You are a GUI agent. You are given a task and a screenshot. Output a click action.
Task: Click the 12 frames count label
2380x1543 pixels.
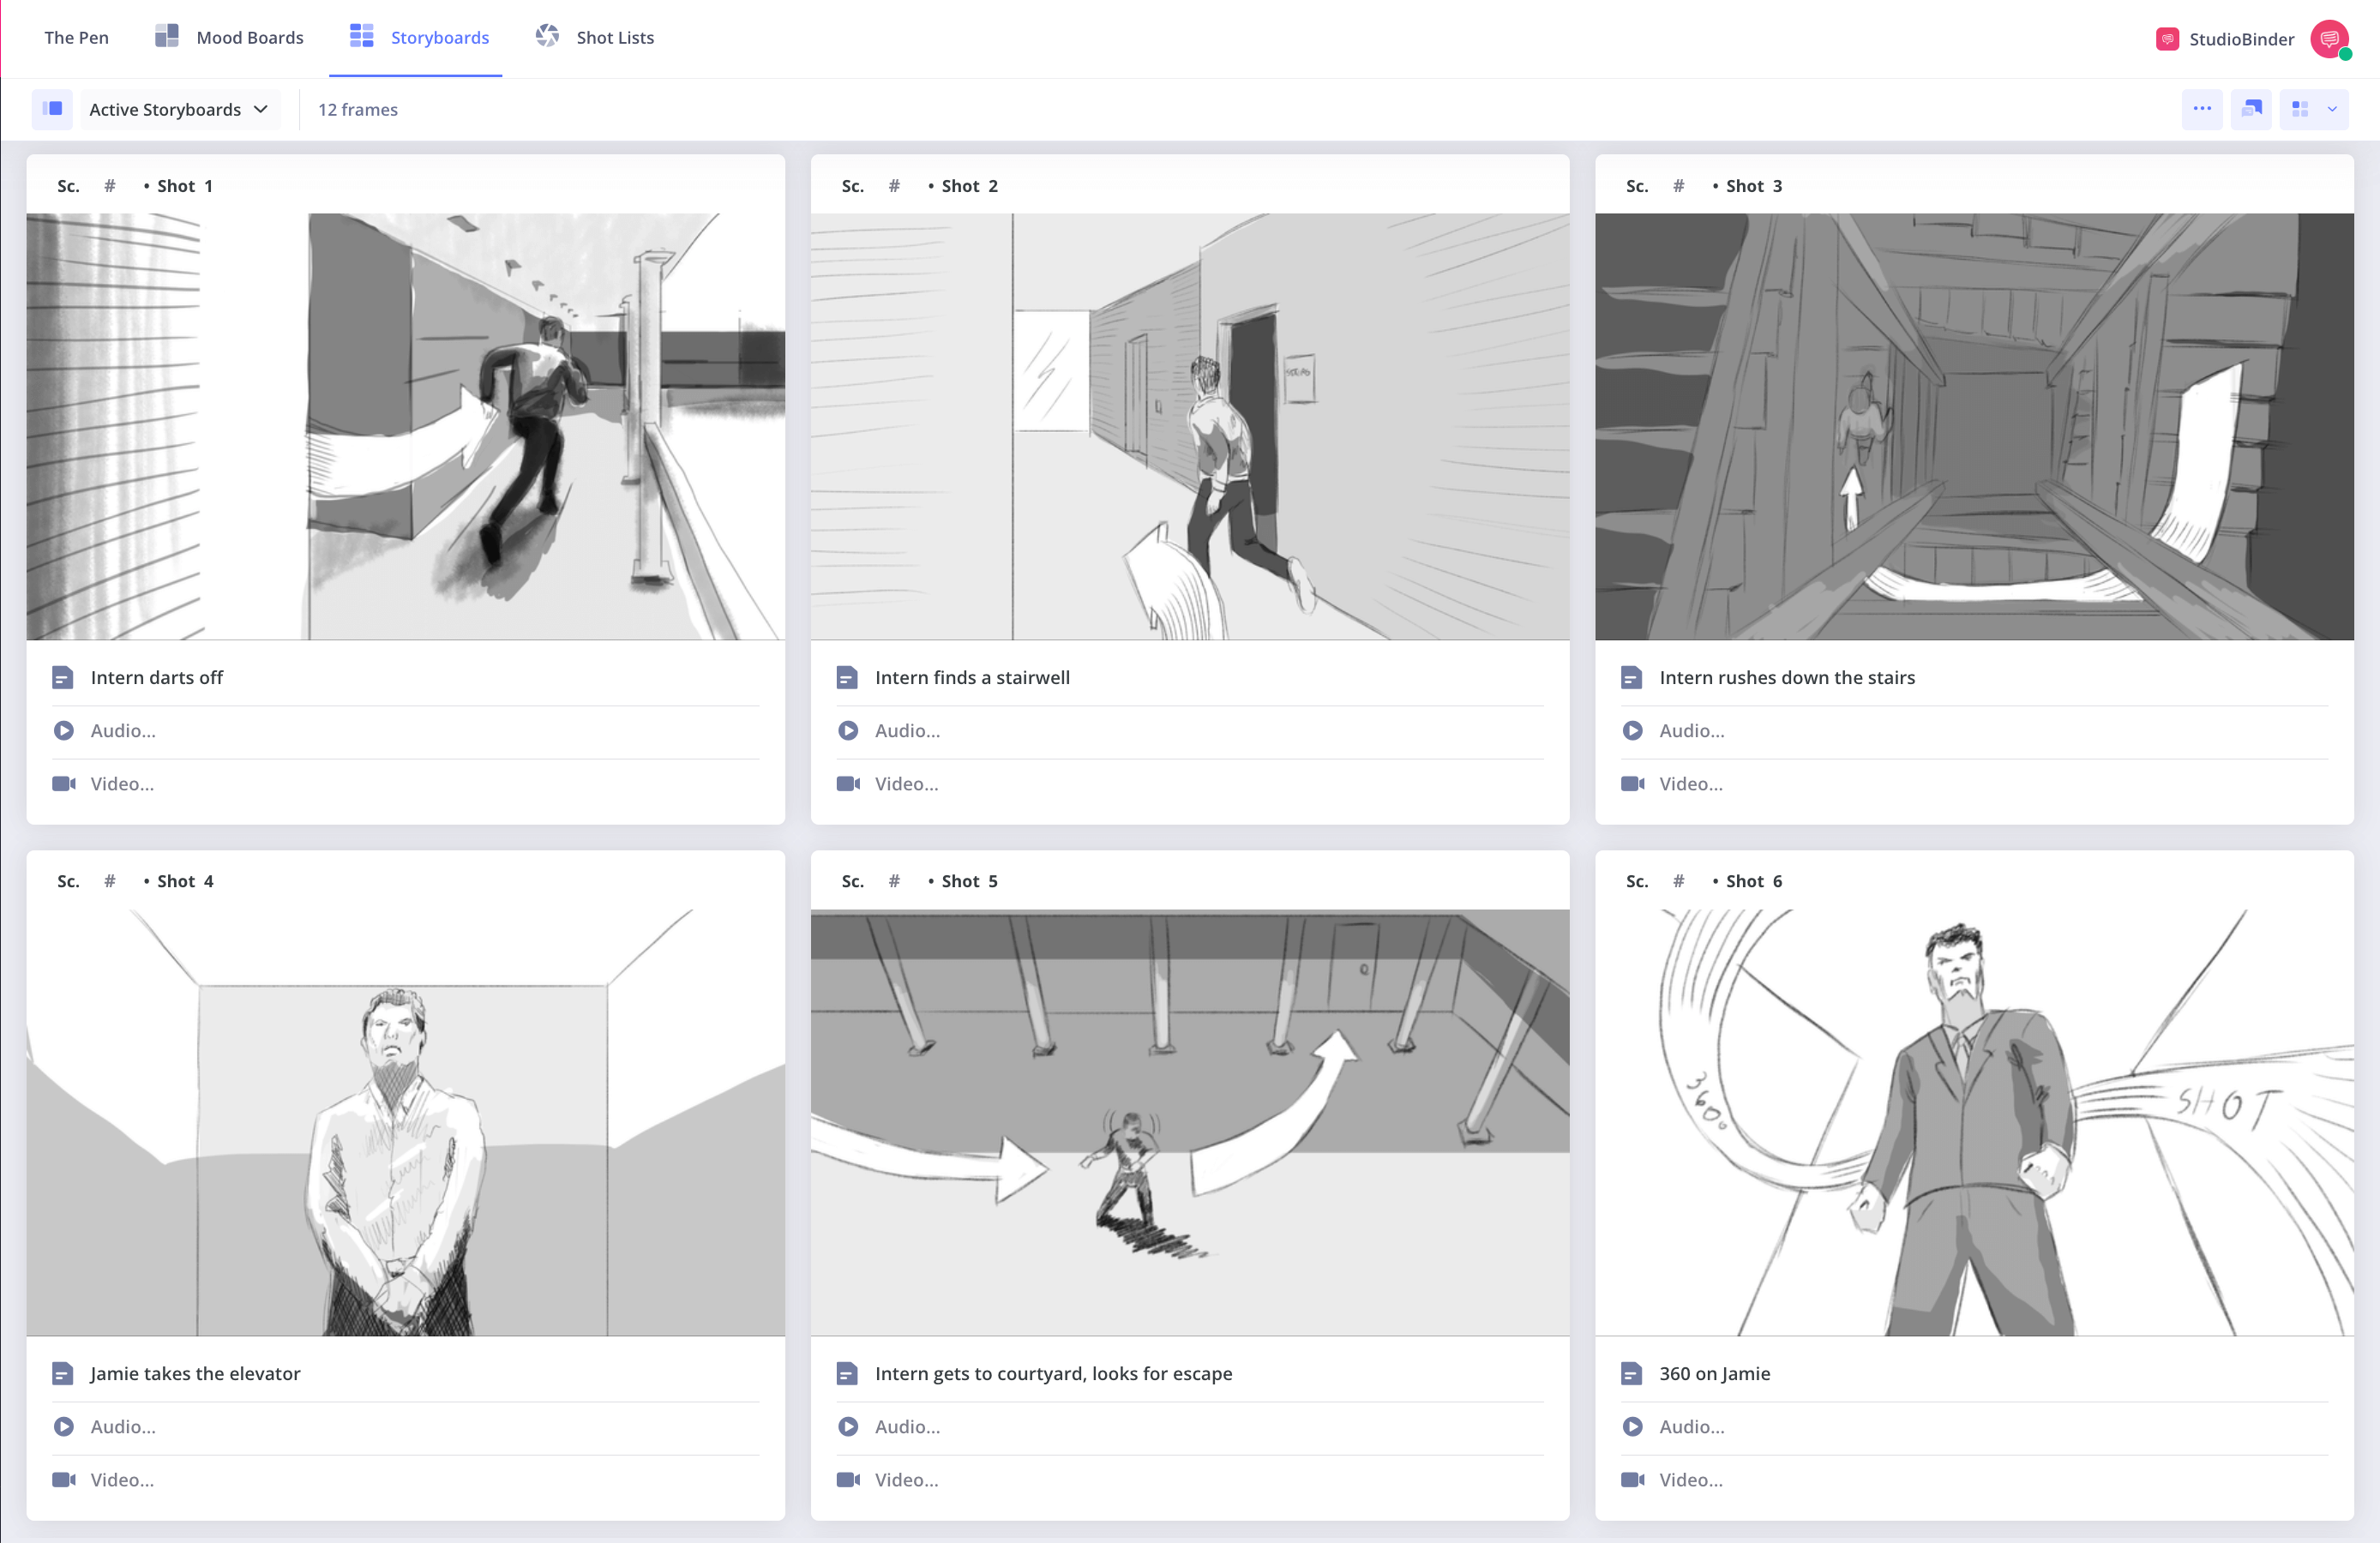(356, 107)
